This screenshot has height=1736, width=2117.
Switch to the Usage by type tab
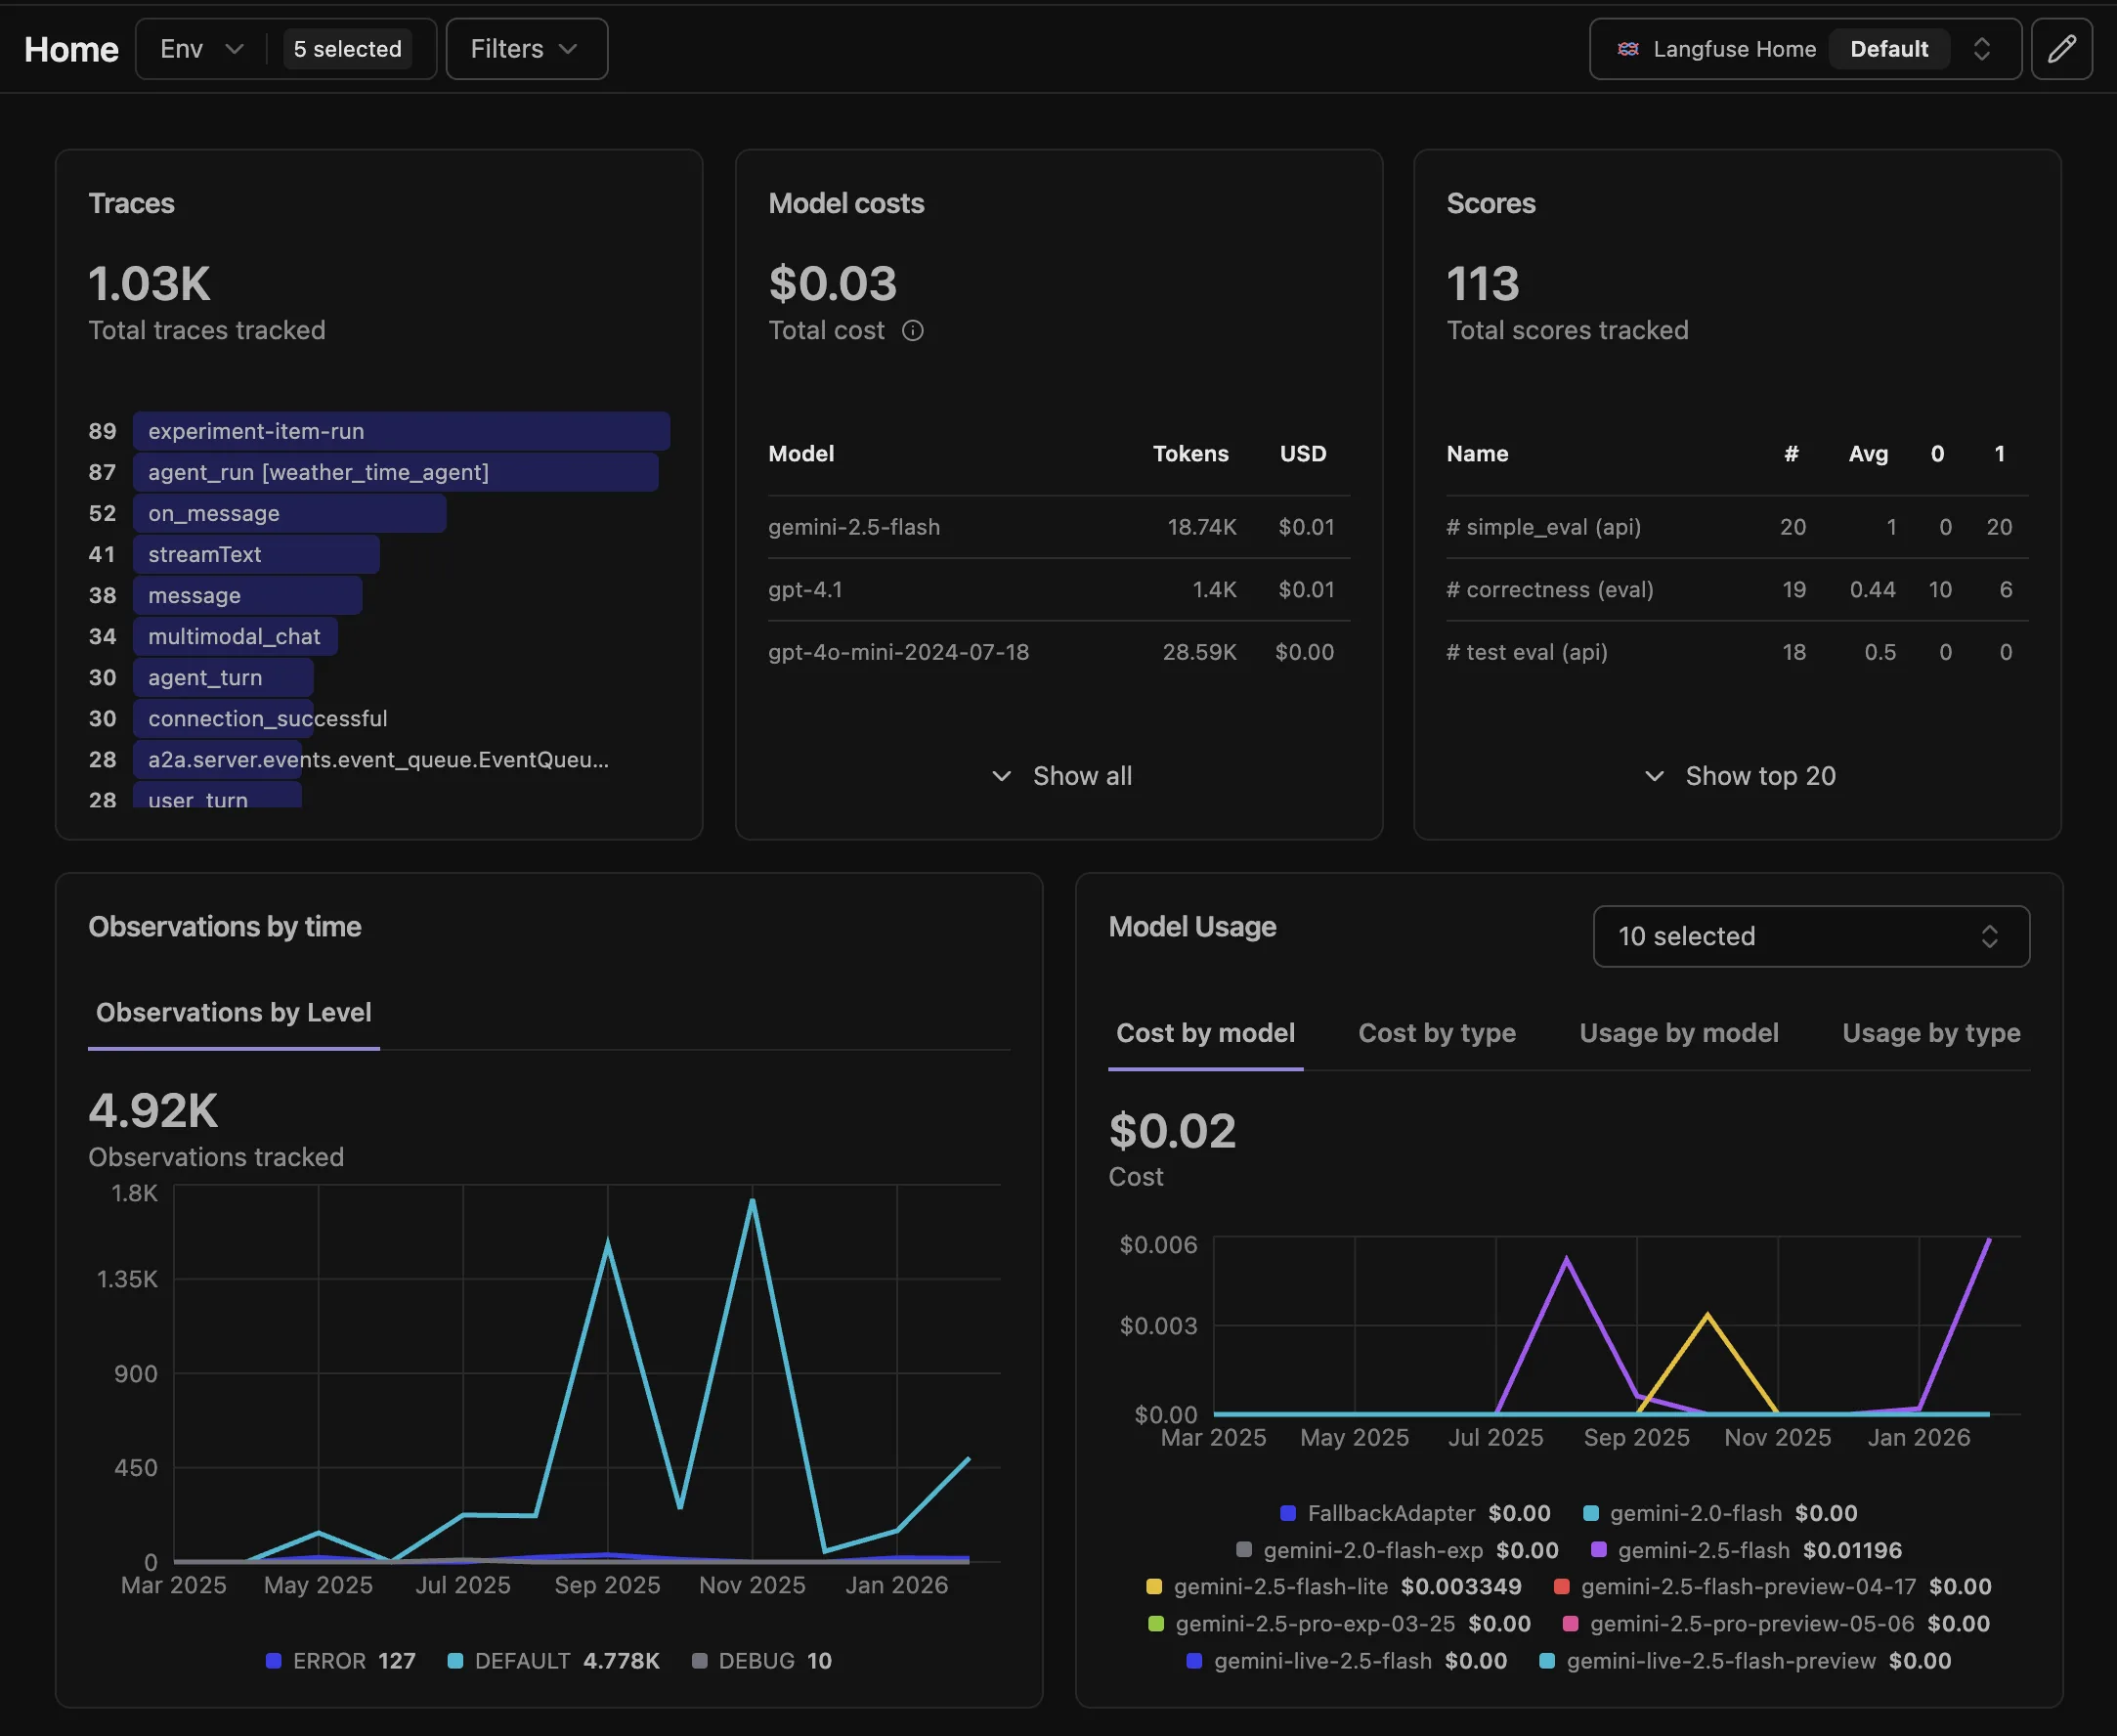[x=1931, y=1033]
